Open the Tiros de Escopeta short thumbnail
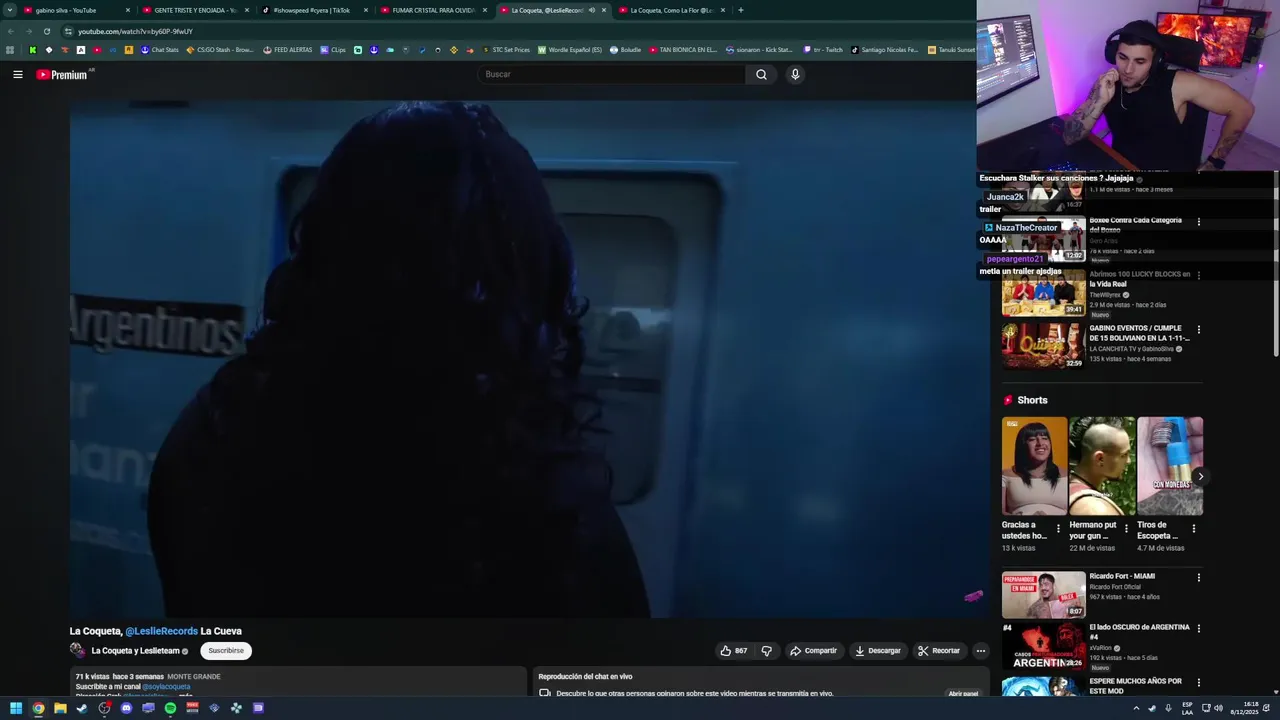1280x720 pixels. [1170, 466]
